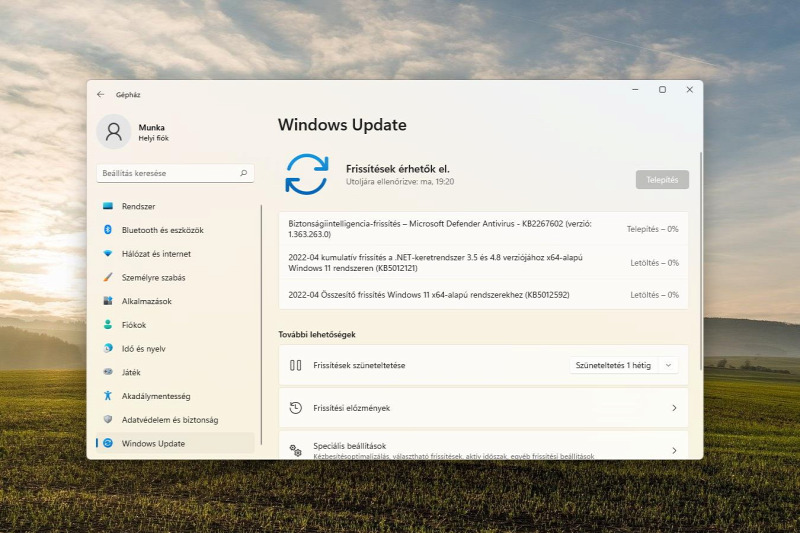
Task: Click Letöltés – 0% status for KB5012121
Action: [655, 263]
